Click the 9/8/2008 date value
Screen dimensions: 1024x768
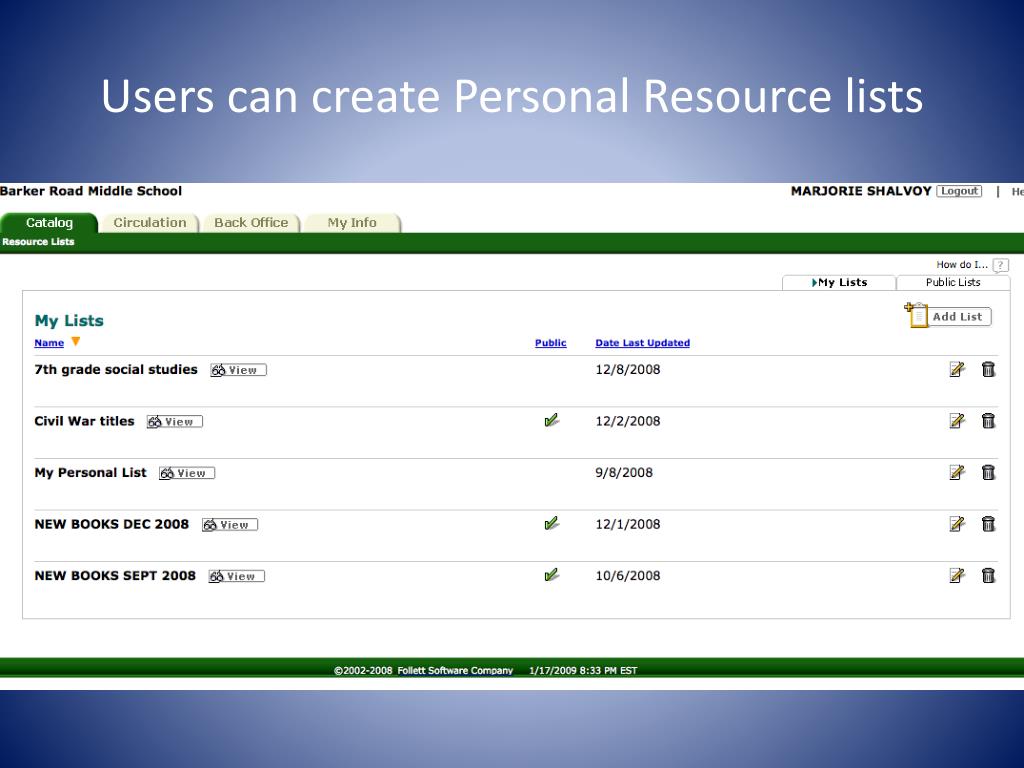point(624,473)
